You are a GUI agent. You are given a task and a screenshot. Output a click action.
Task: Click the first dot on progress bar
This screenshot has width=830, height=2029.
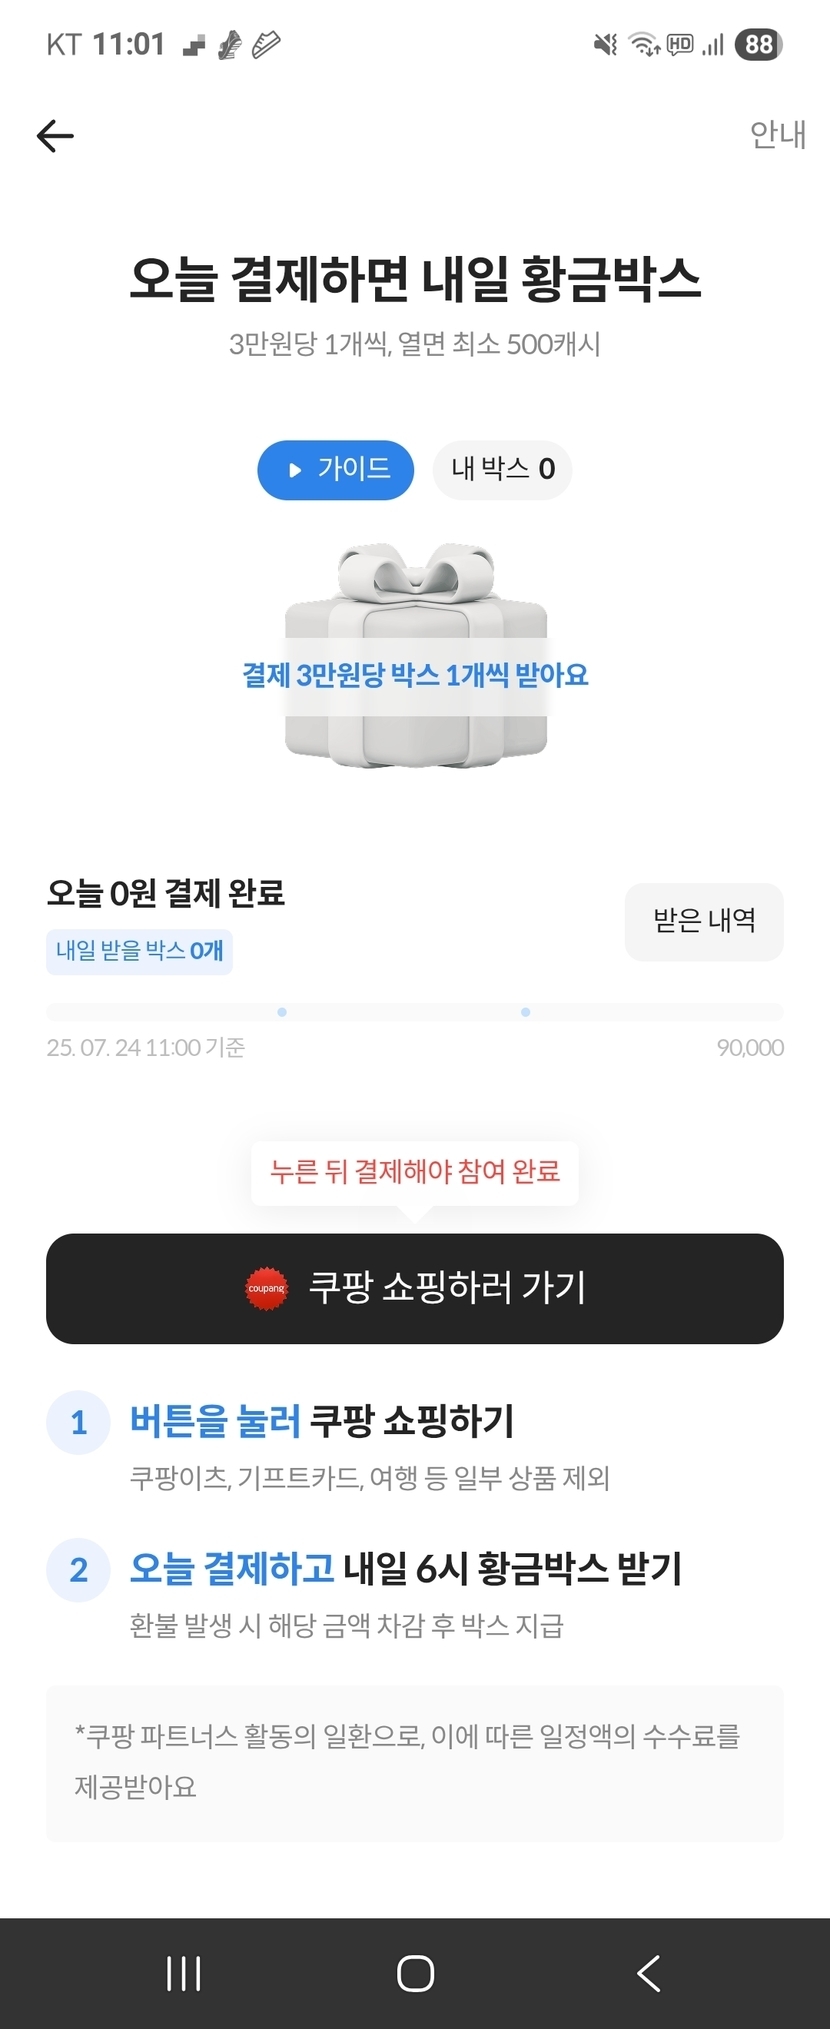282,1012
